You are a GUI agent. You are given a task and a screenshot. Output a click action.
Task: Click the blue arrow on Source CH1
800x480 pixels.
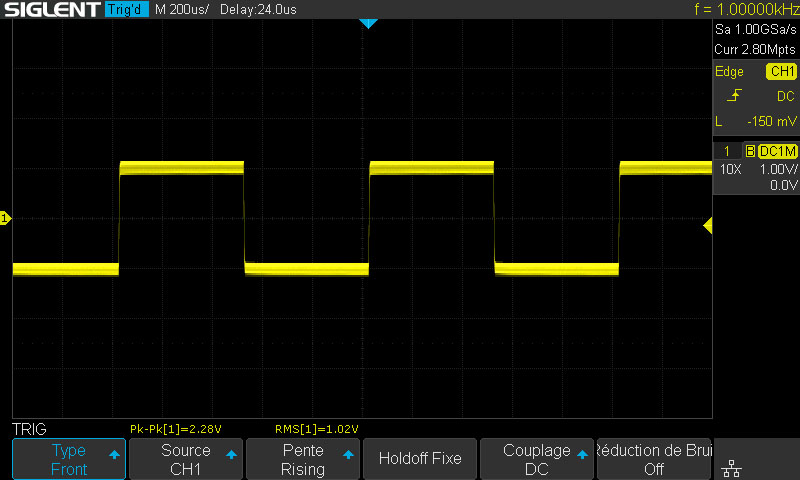tap(231, 454)
